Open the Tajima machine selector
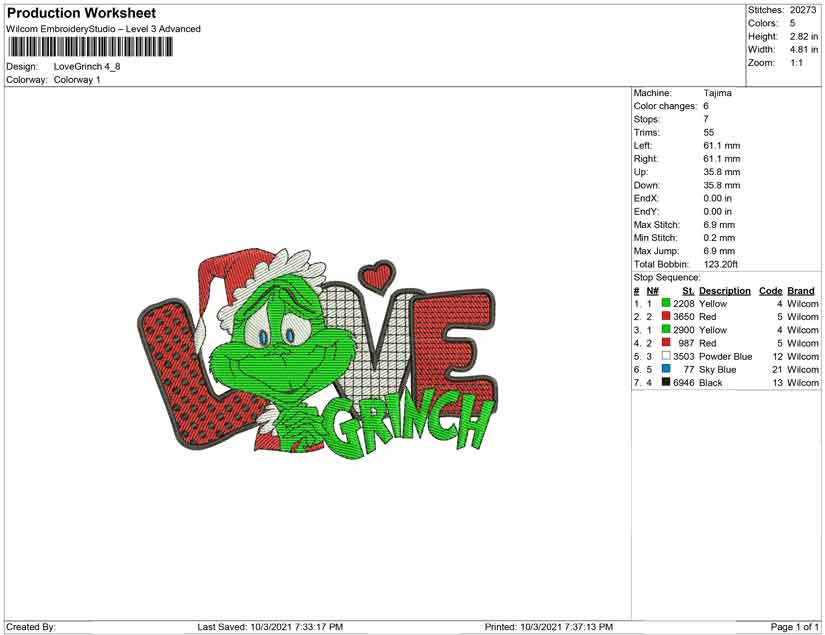The height and width of the screenshot is (635, 825). (717, 92)
